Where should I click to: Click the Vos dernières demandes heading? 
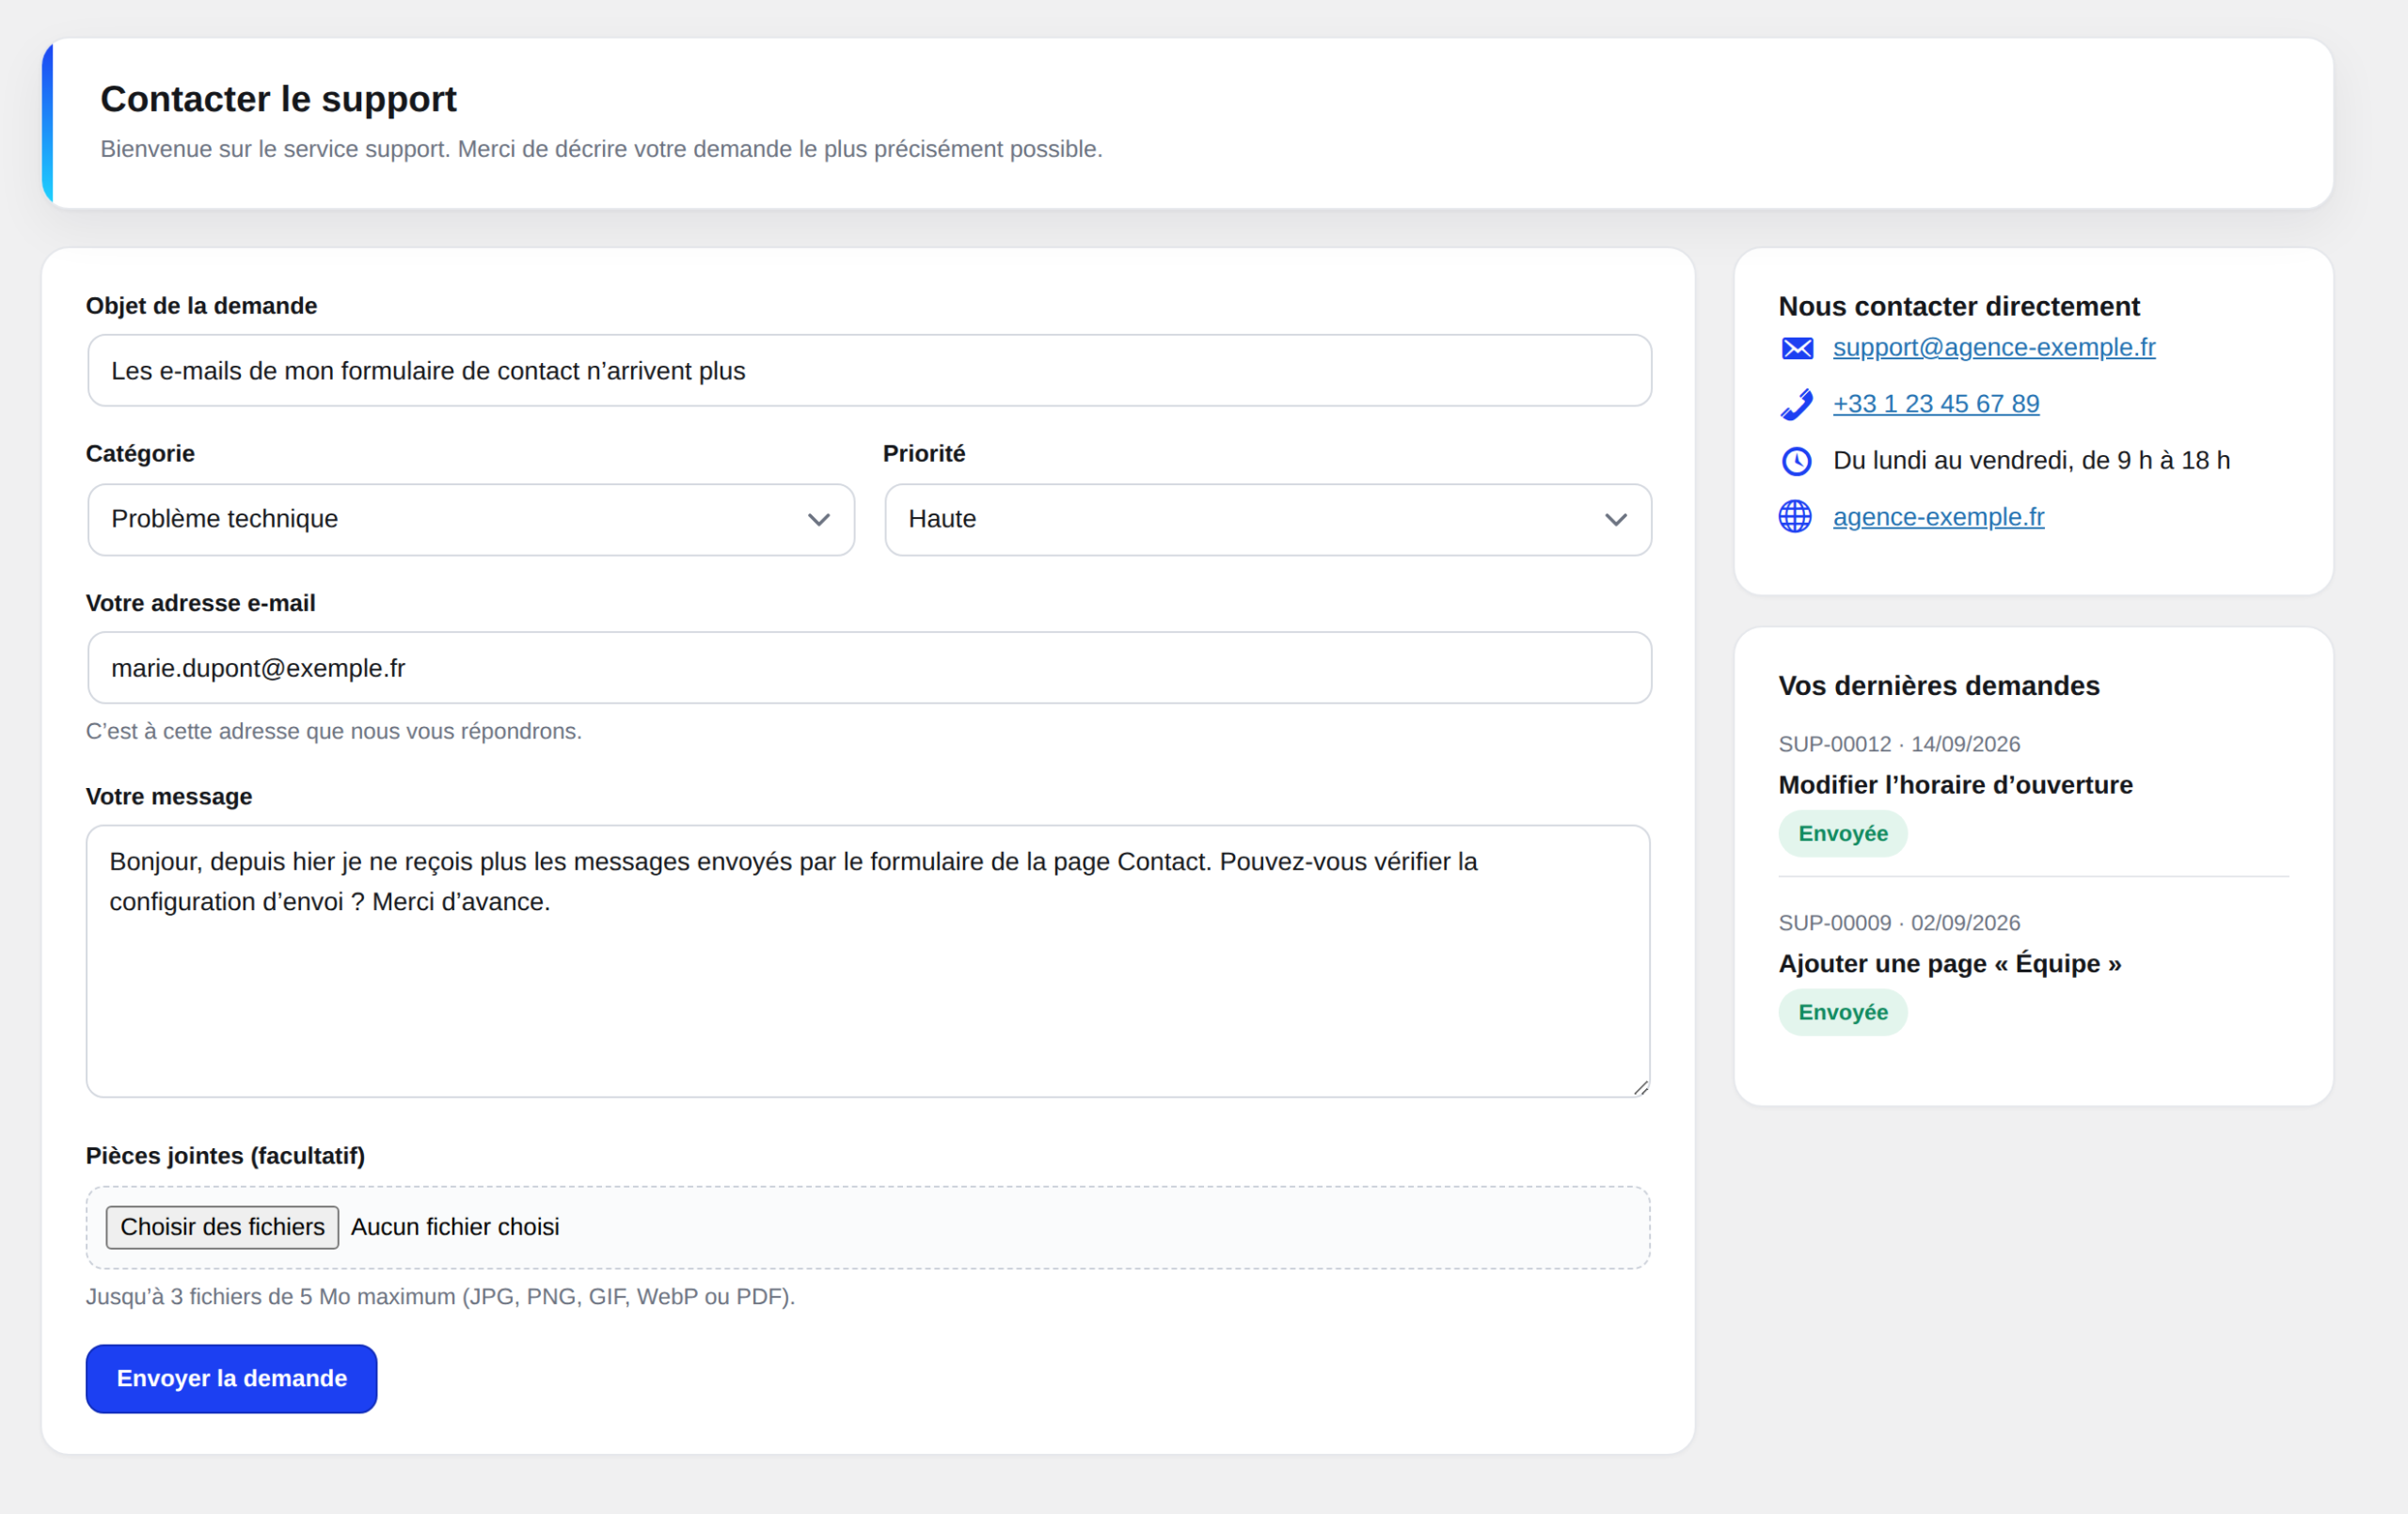click(1939, 686)
